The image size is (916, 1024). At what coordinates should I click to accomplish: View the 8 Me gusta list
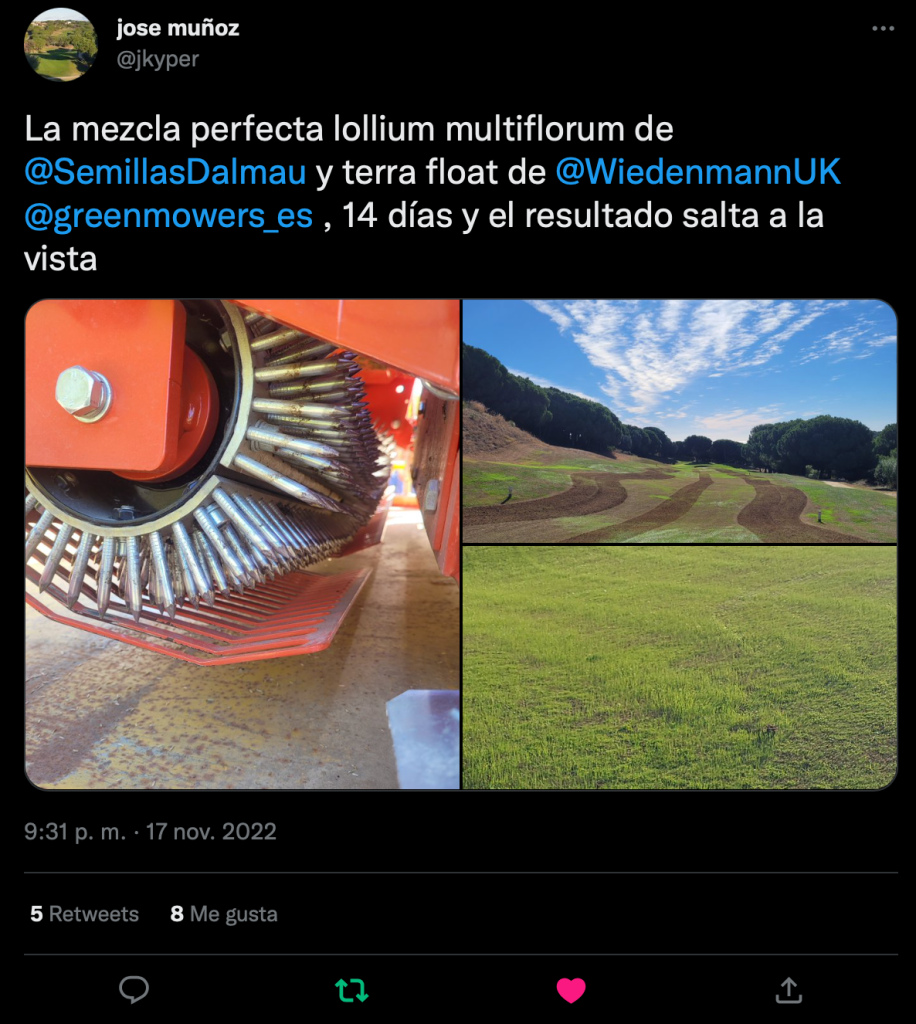point(224,914)
